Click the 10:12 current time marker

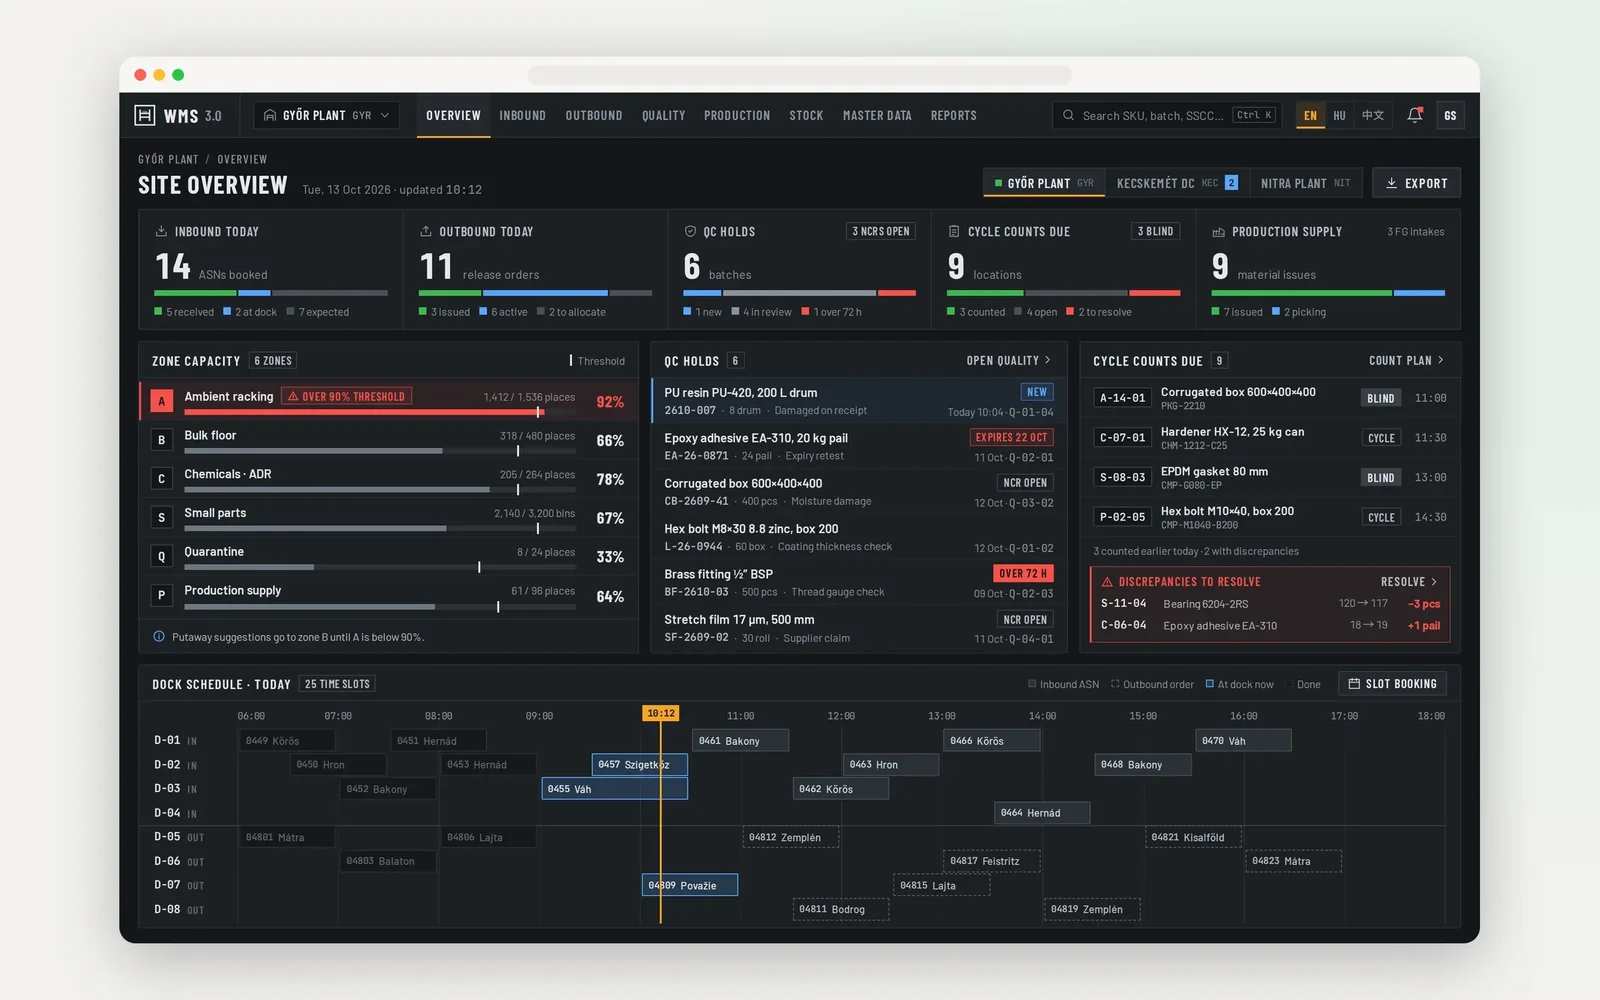(661, 713)
